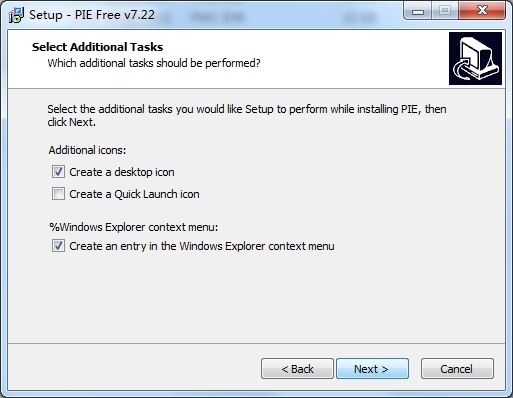
Task: Click the instruction text about installing PIE
Action: point(247,116)
